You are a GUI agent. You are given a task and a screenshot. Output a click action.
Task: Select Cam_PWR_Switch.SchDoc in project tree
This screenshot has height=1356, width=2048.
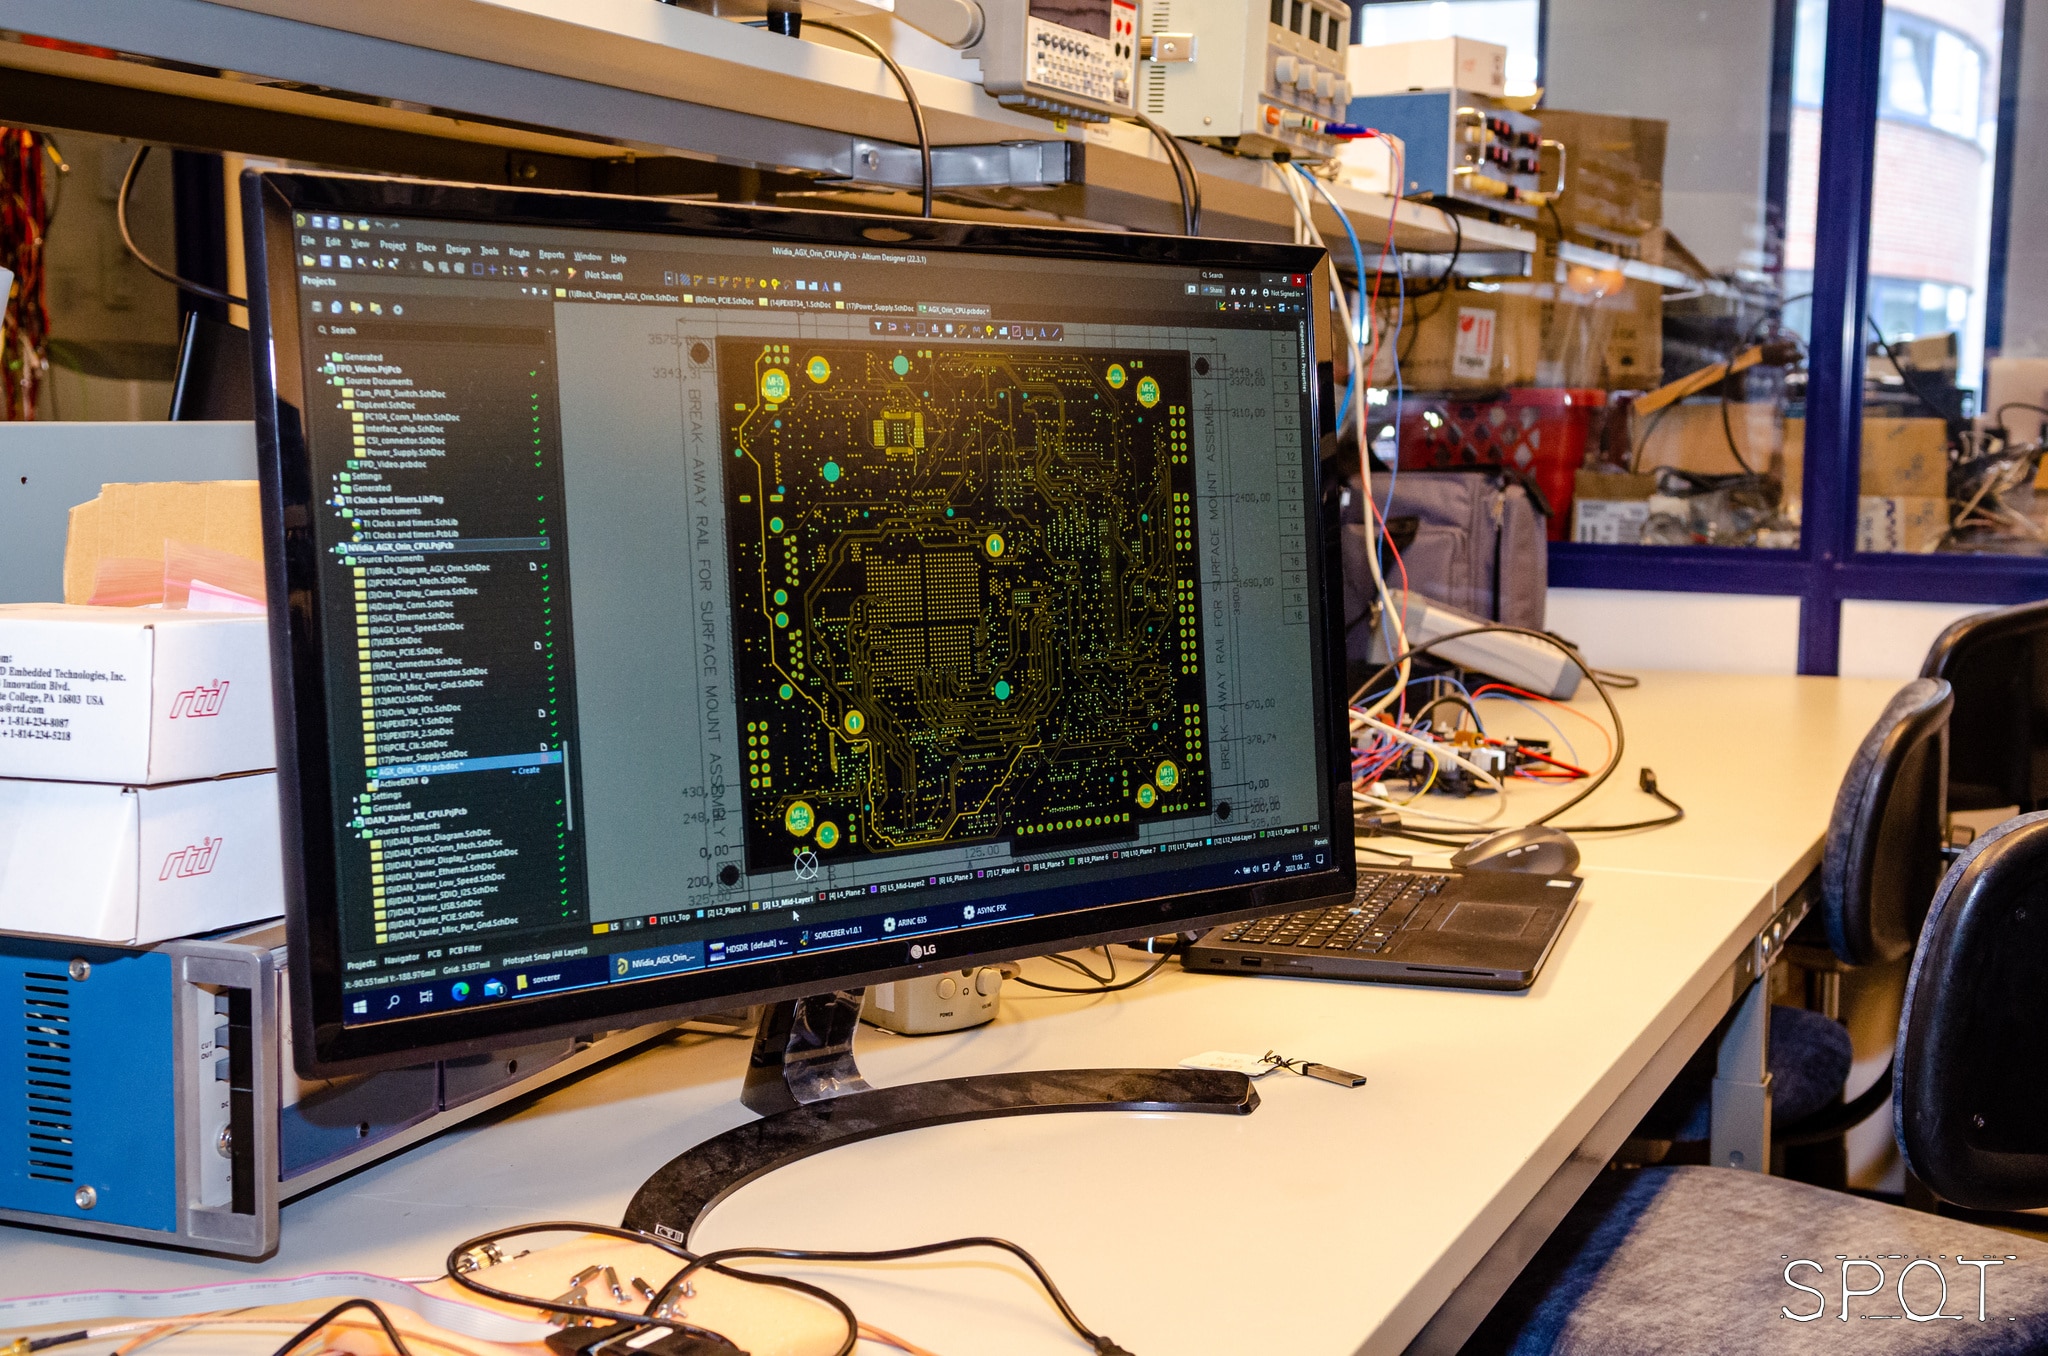[394, 394]
